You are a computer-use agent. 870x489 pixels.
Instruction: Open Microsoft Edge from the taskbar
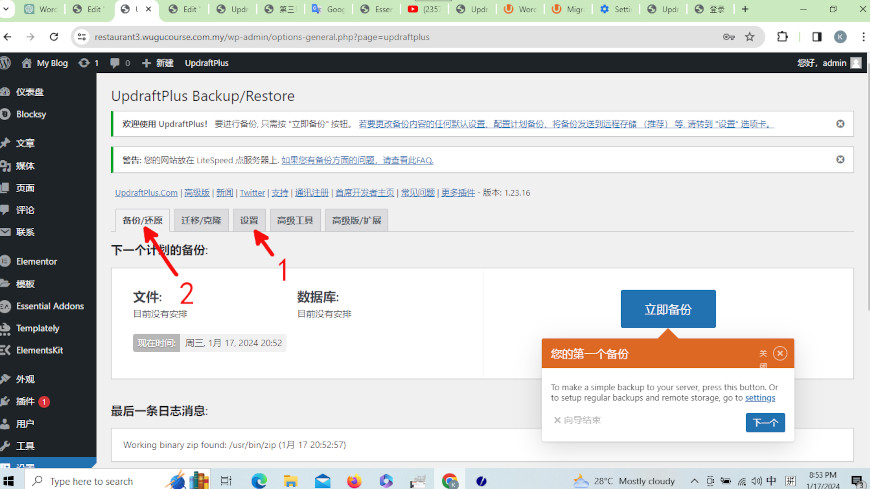[260, 481]
